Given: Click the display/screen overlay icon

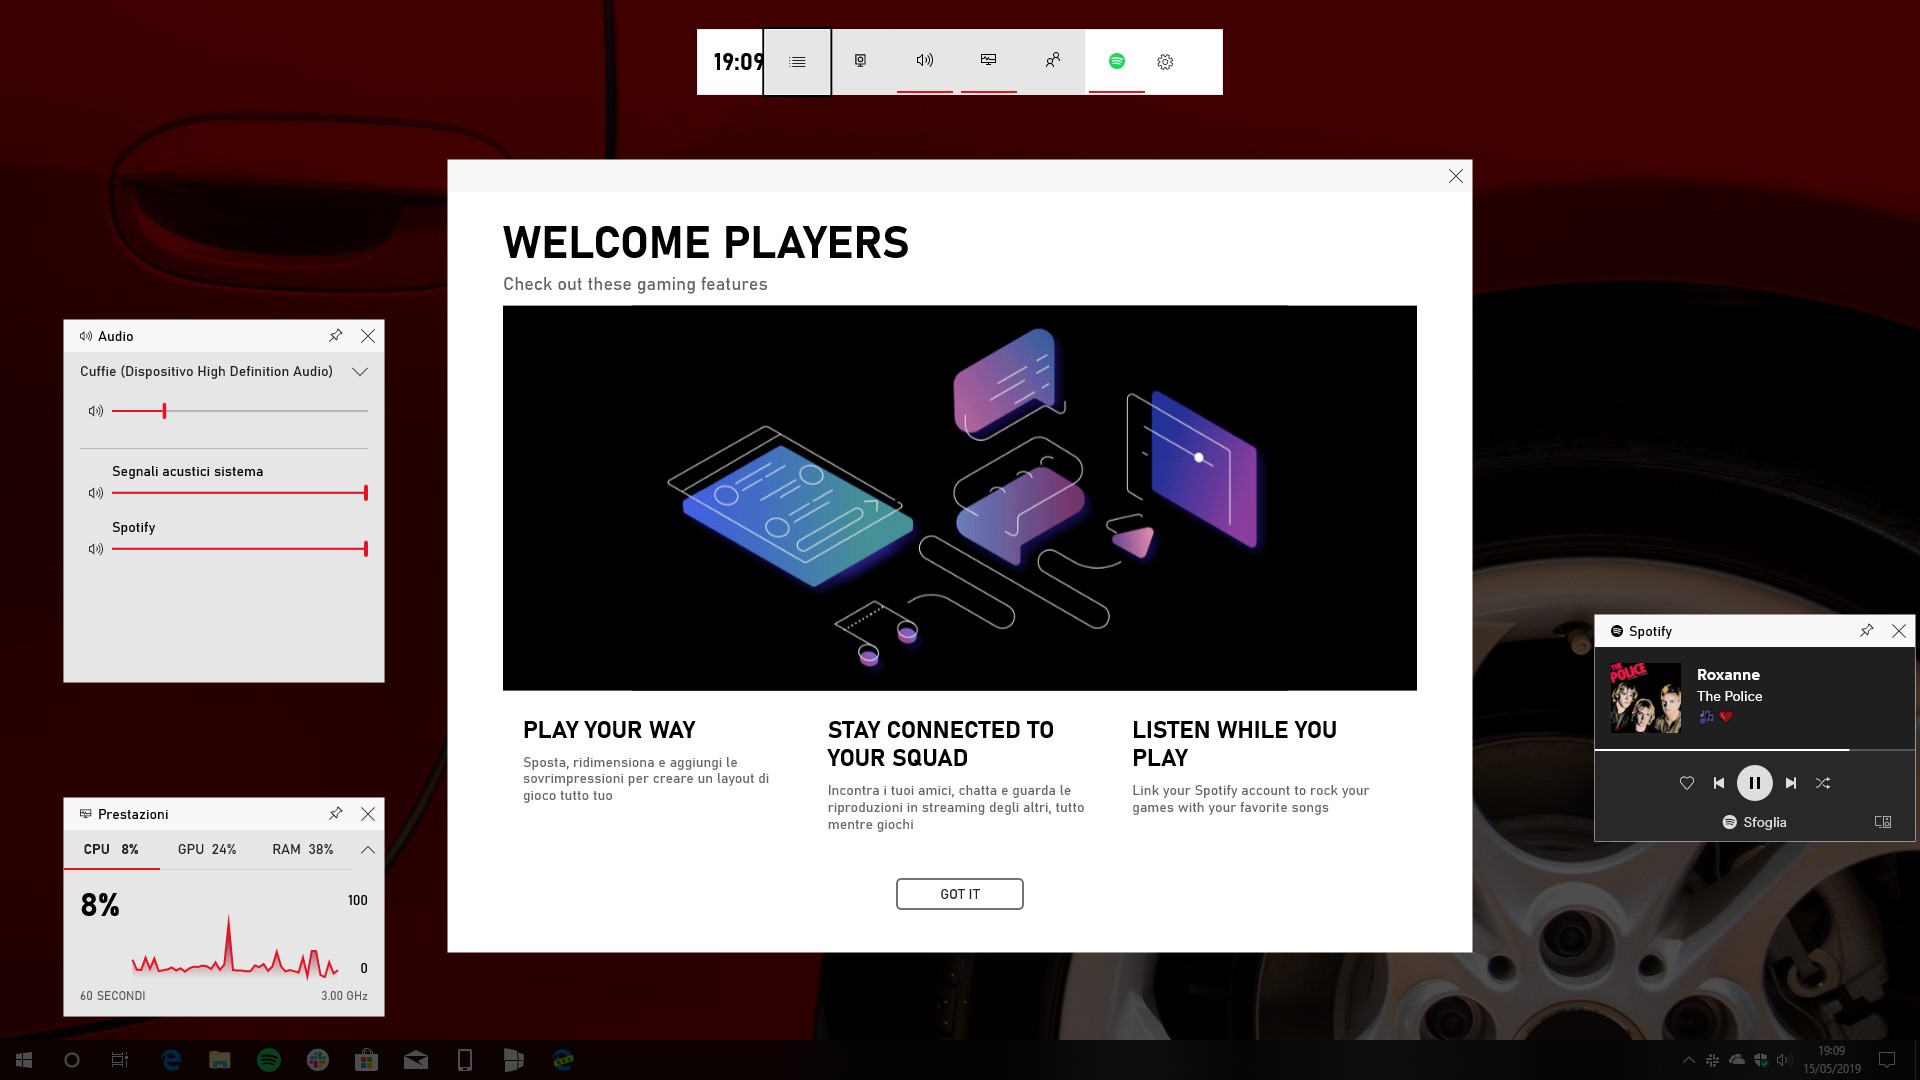Looking at the screenshot, I should [x=989, y=61].
